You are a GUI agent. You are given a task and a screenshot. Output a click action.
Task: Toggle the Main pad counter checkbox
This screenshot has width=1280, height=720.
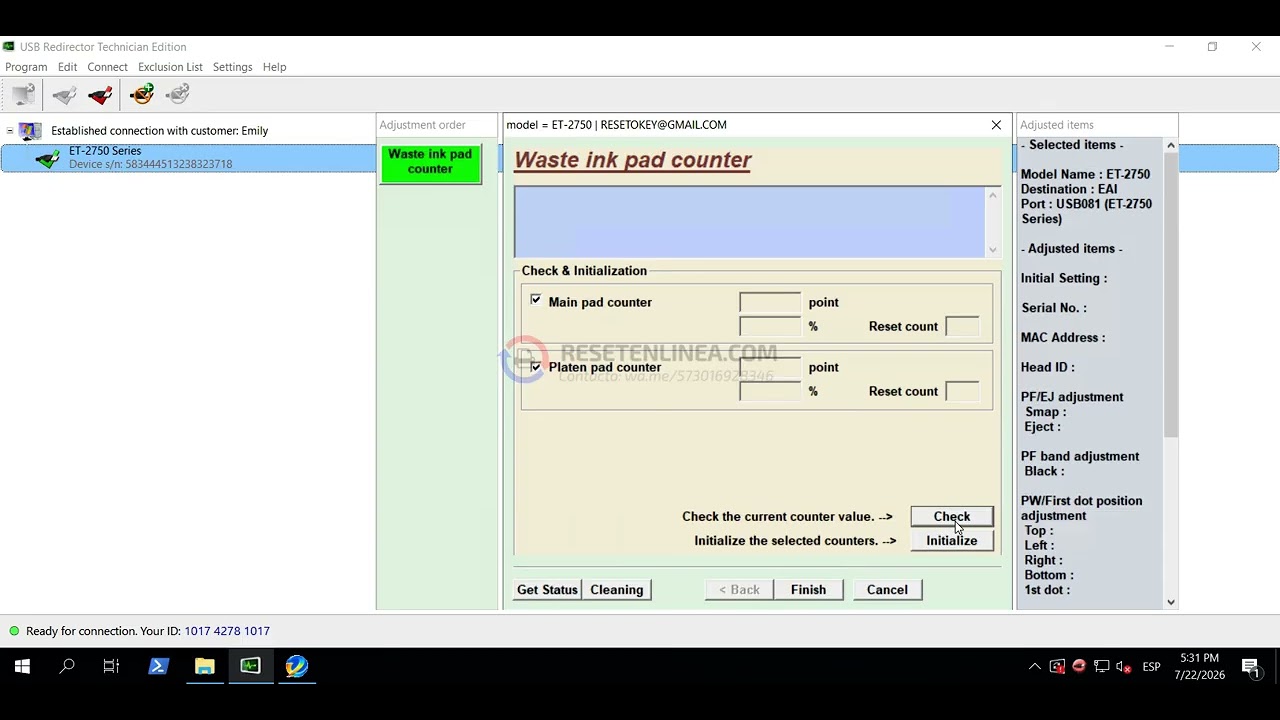(x=536, y=300)
